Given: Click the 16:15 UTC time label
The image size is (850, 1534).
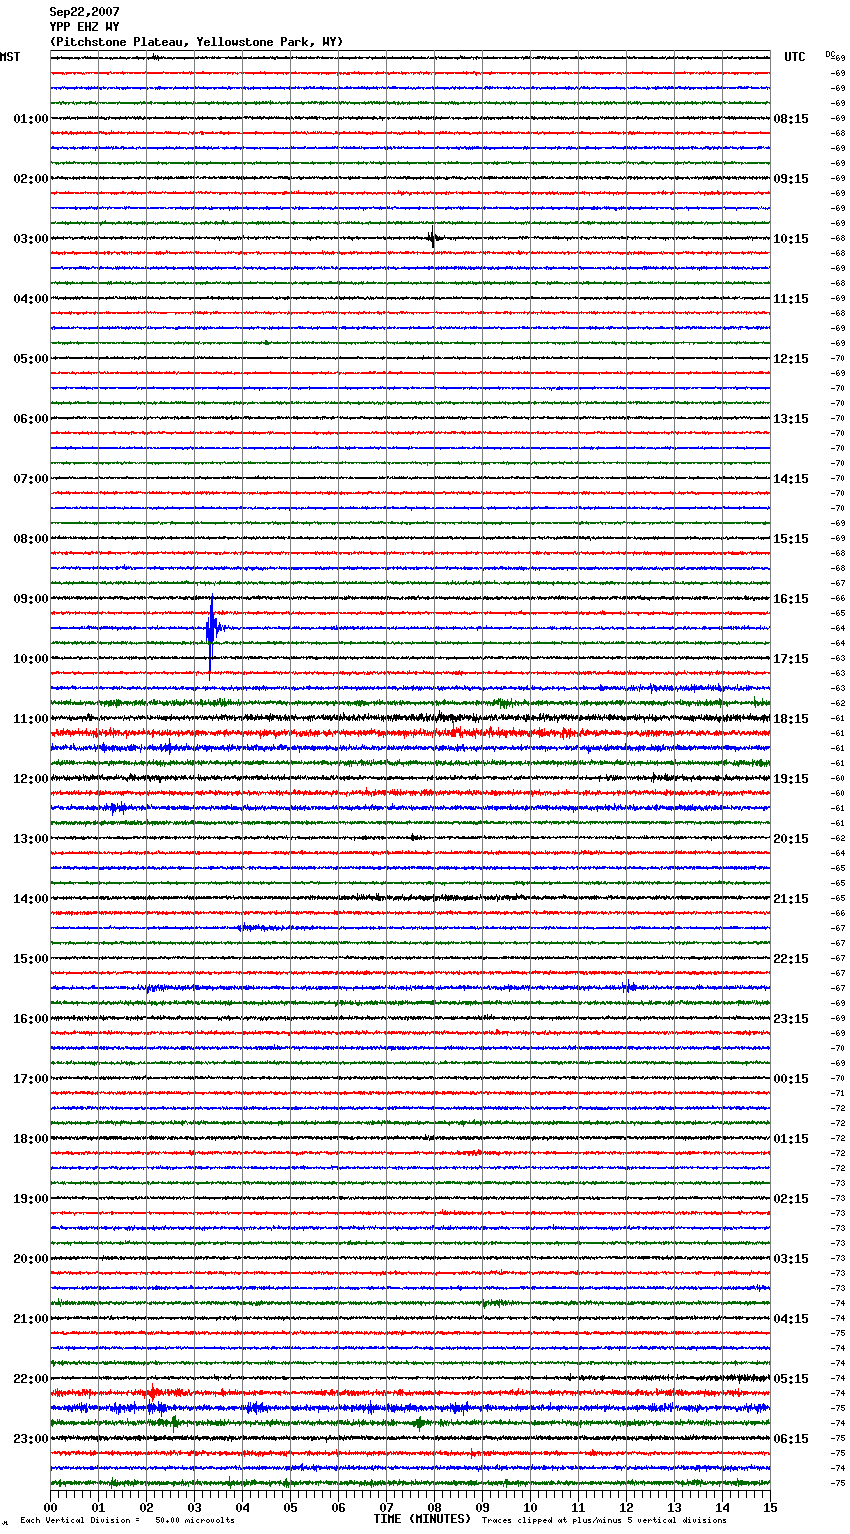Looking at the screenshot, I should (791, 599).
